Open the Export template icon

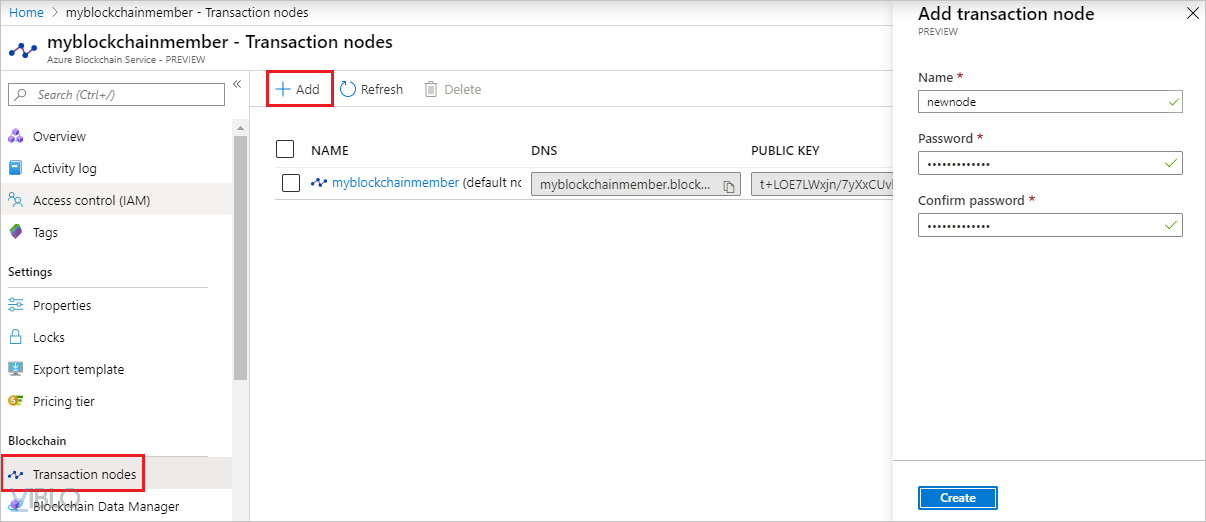(16, 370)
